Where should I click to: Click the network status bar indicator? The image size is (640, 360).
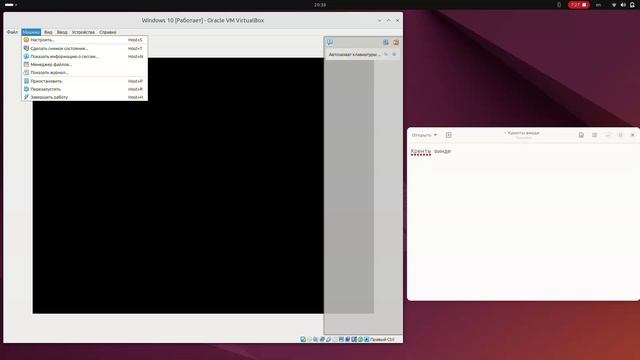[x=322, y=339]
